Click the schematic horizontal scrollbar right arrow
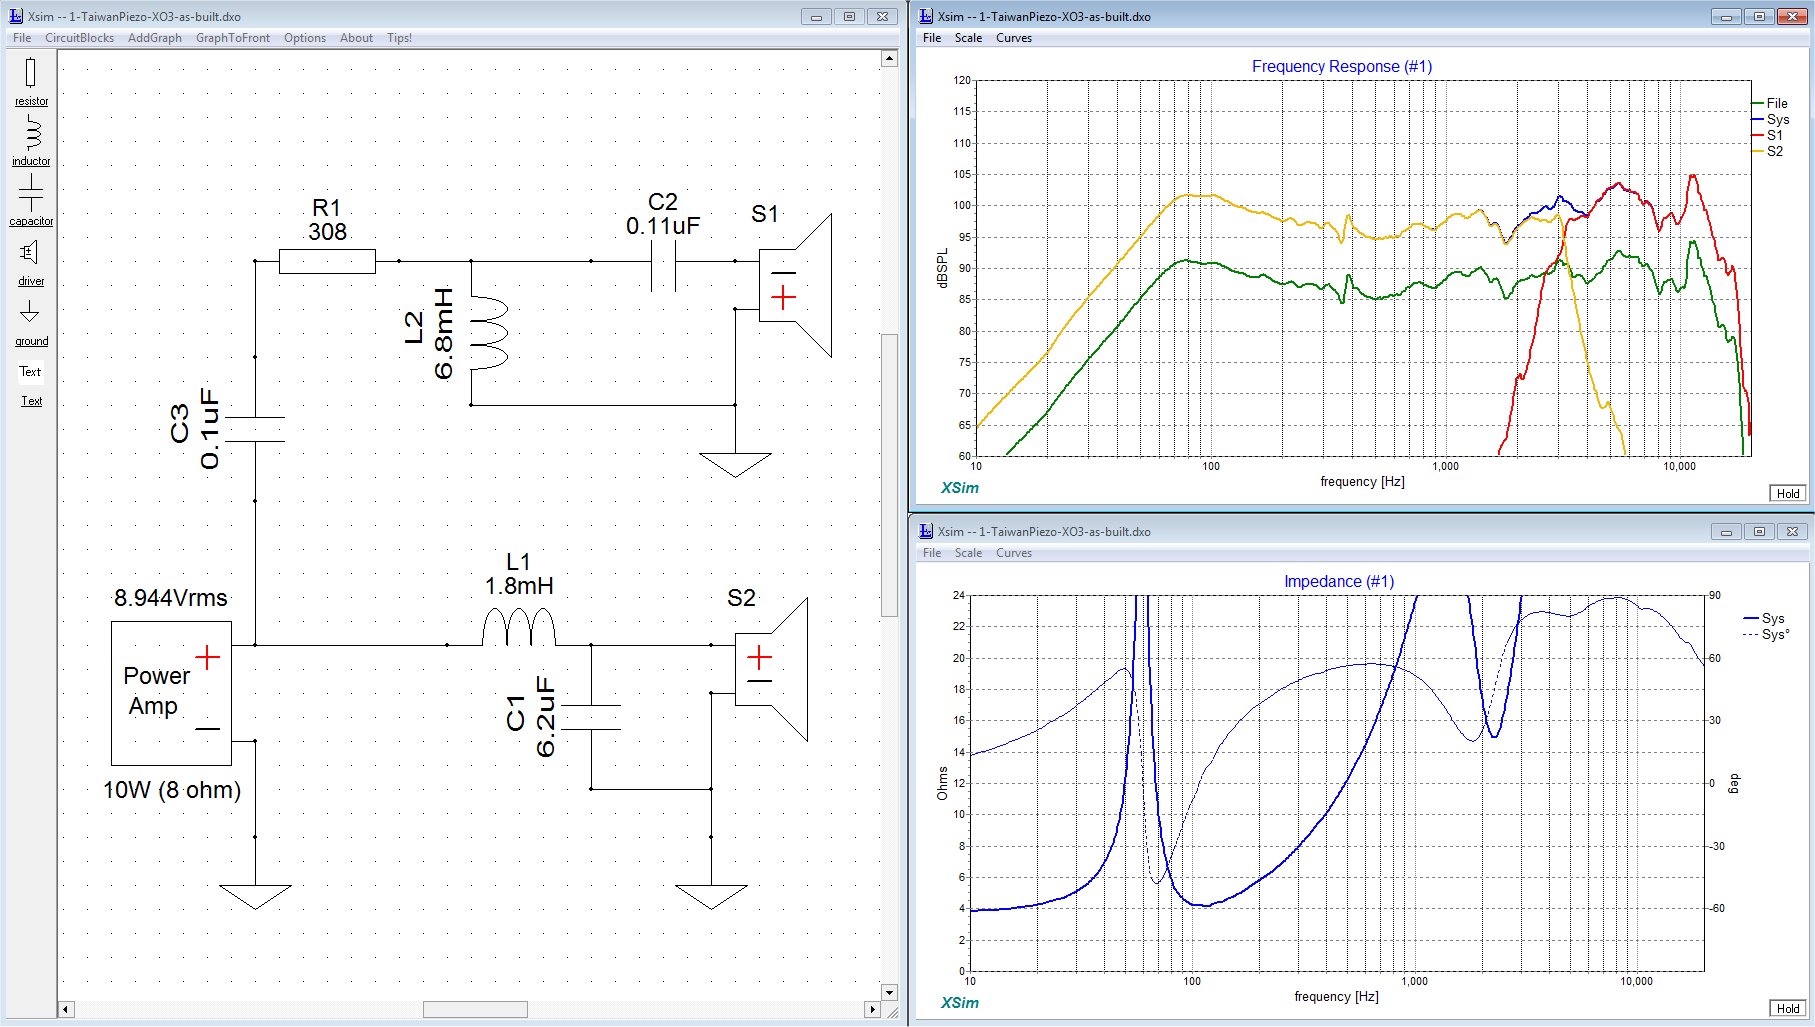1815x1027 pixels. click(872, 1009)
